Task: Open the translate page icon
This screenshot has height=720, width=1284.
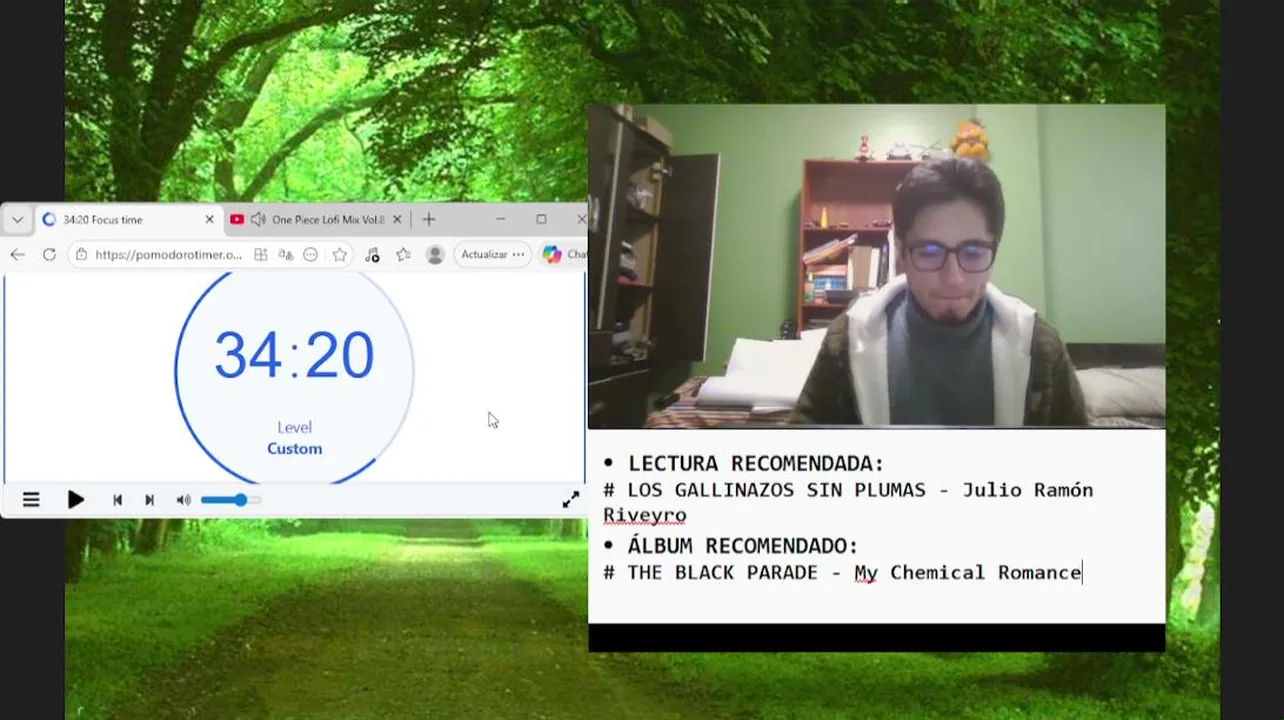Action: pyautogui.click(x=286, y=255)
